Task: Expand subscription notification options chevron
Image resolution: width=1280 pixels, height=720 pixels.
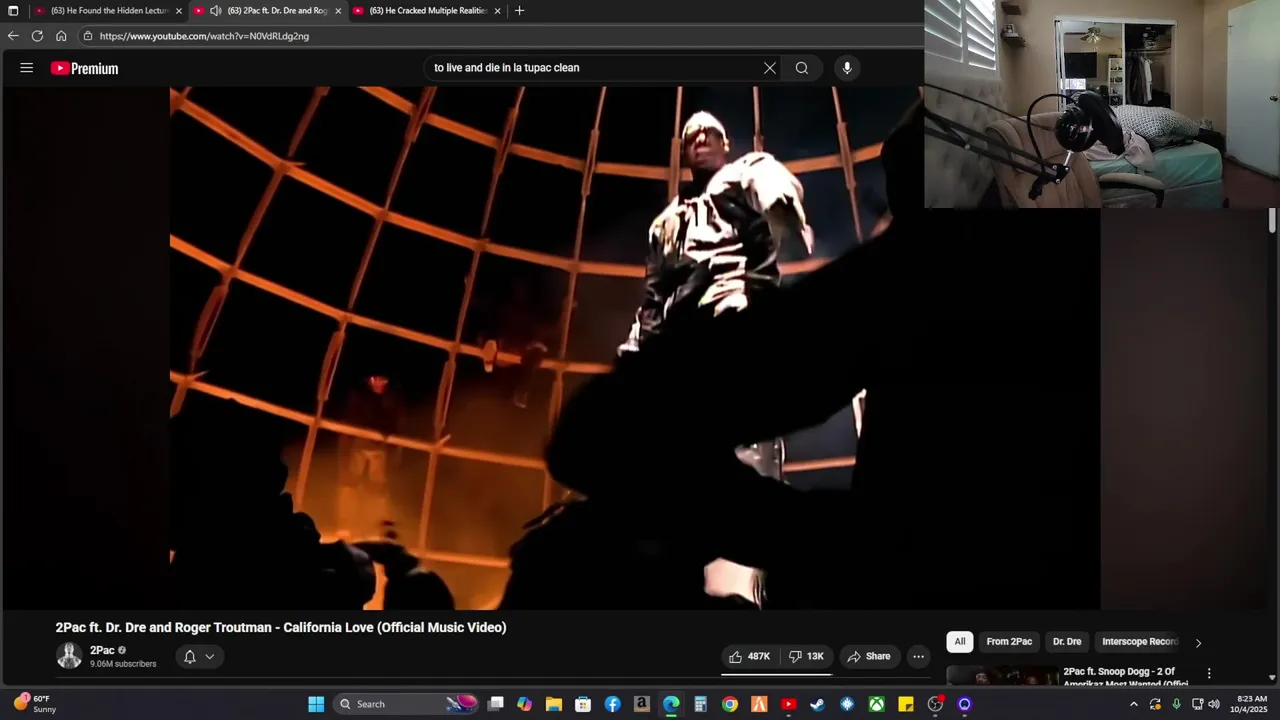Action: click(210, 657)
